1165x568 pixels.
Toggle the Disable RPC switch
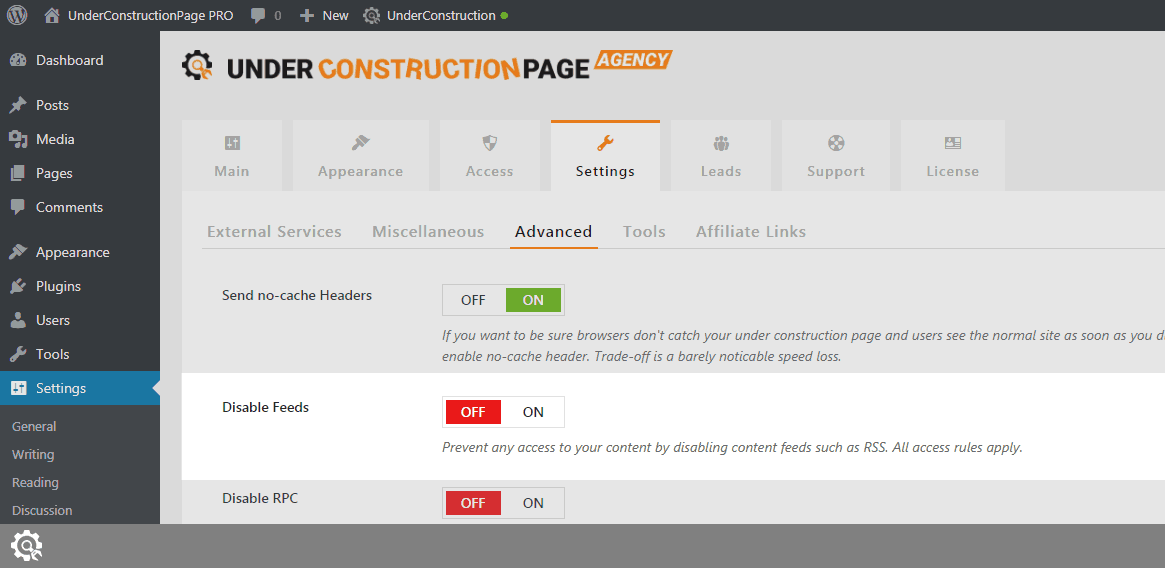click(503, 503)
